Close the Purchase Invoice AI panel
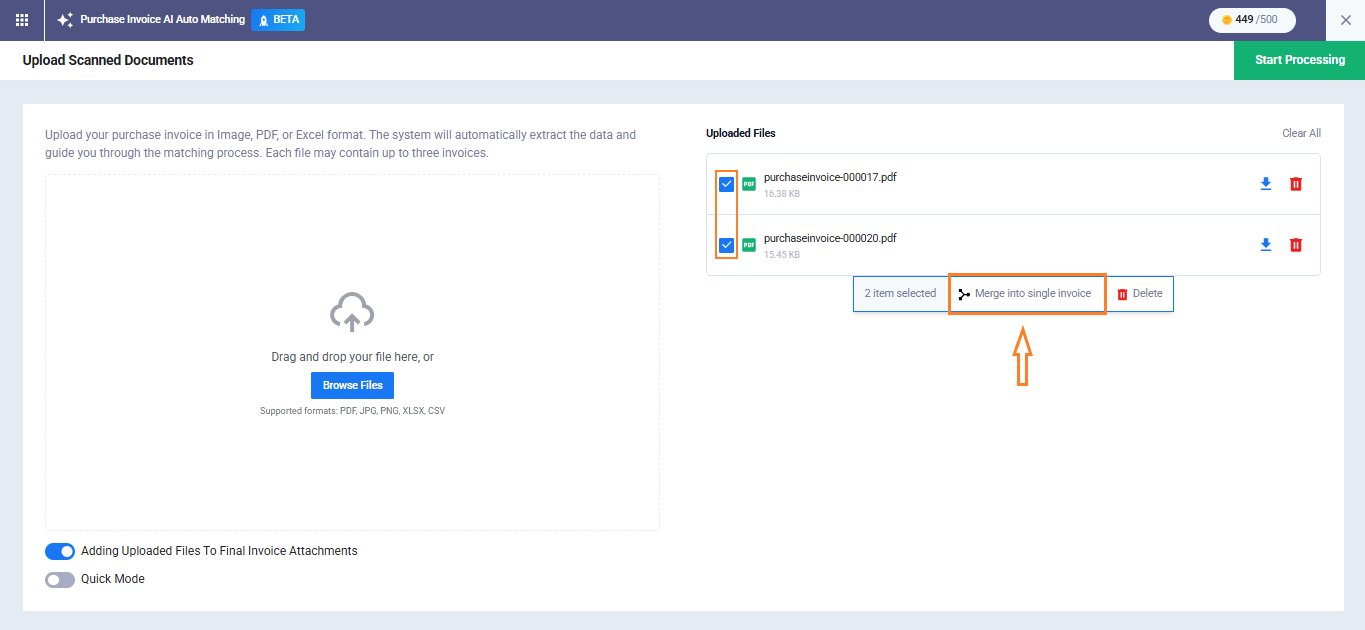The image size is (1365, 630). click(1345, 20)
